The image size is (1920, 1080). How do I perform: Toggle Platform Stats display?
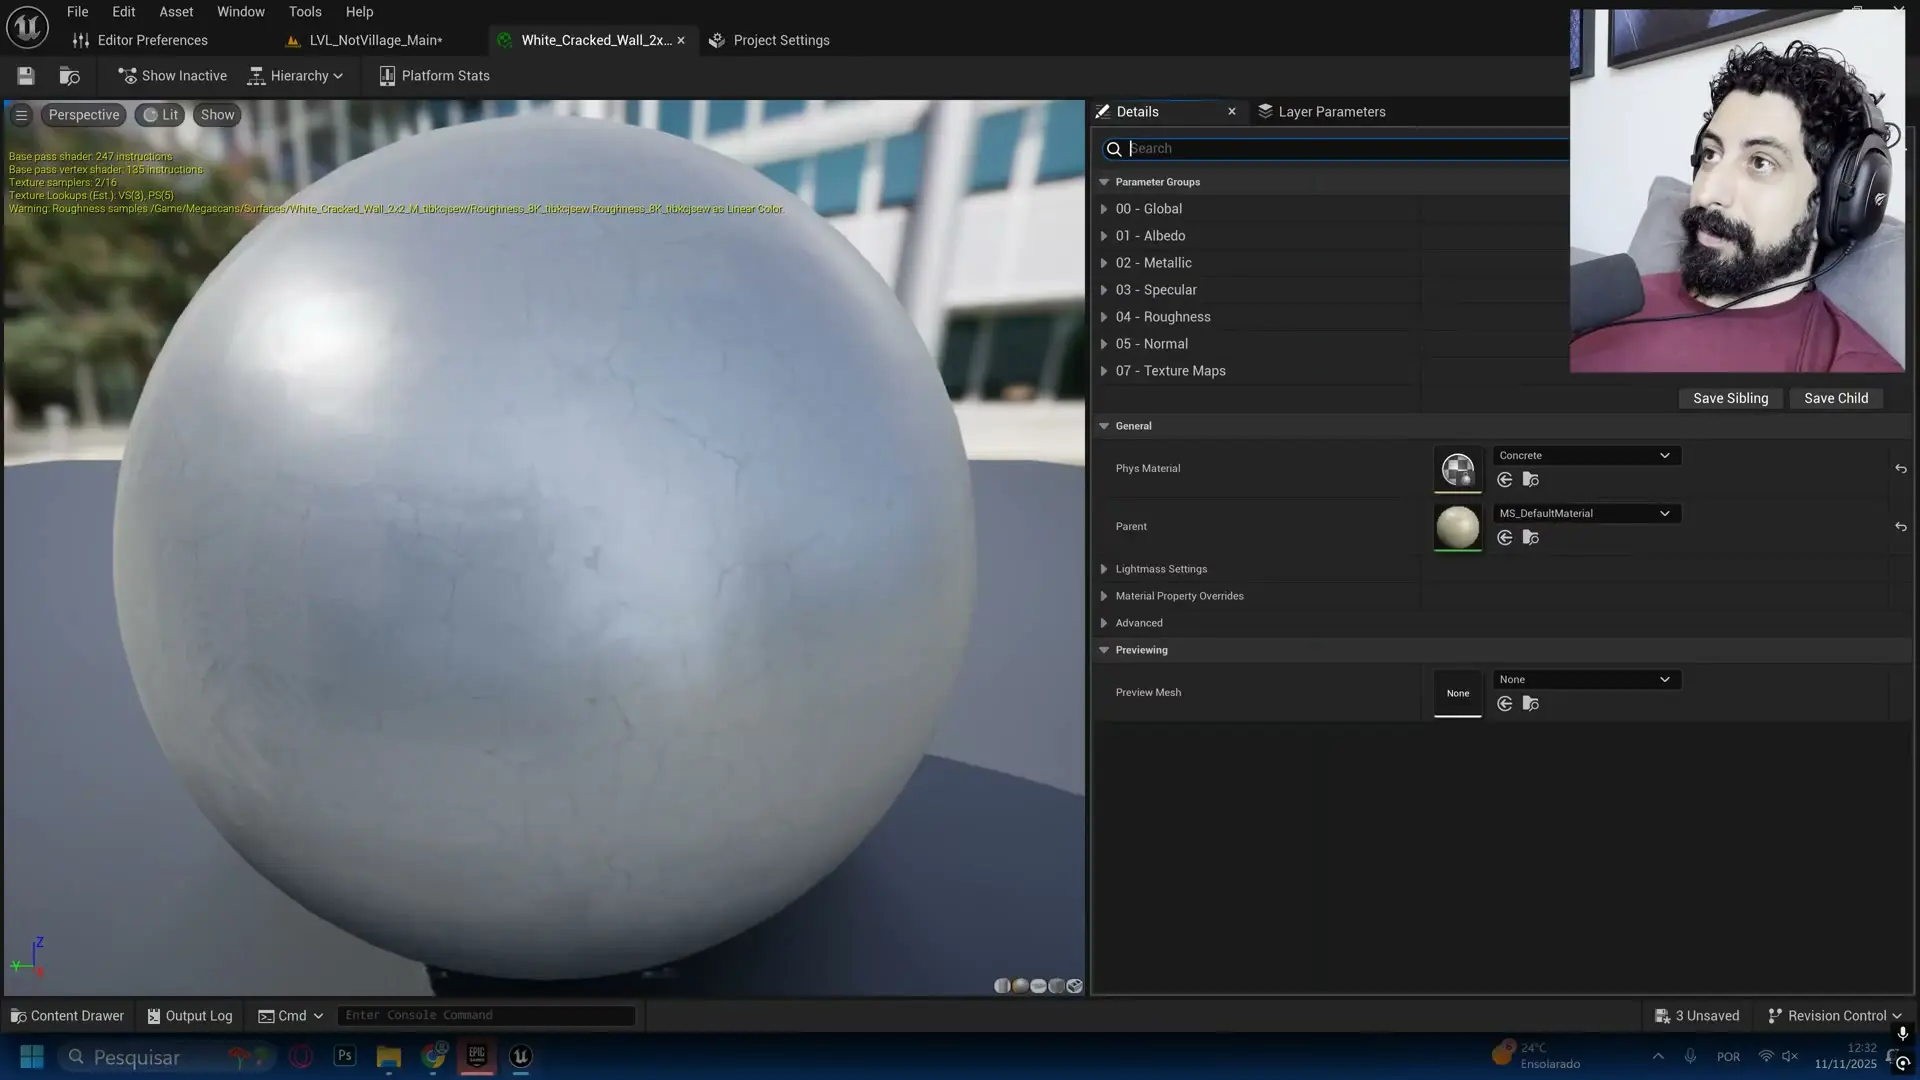434,76
